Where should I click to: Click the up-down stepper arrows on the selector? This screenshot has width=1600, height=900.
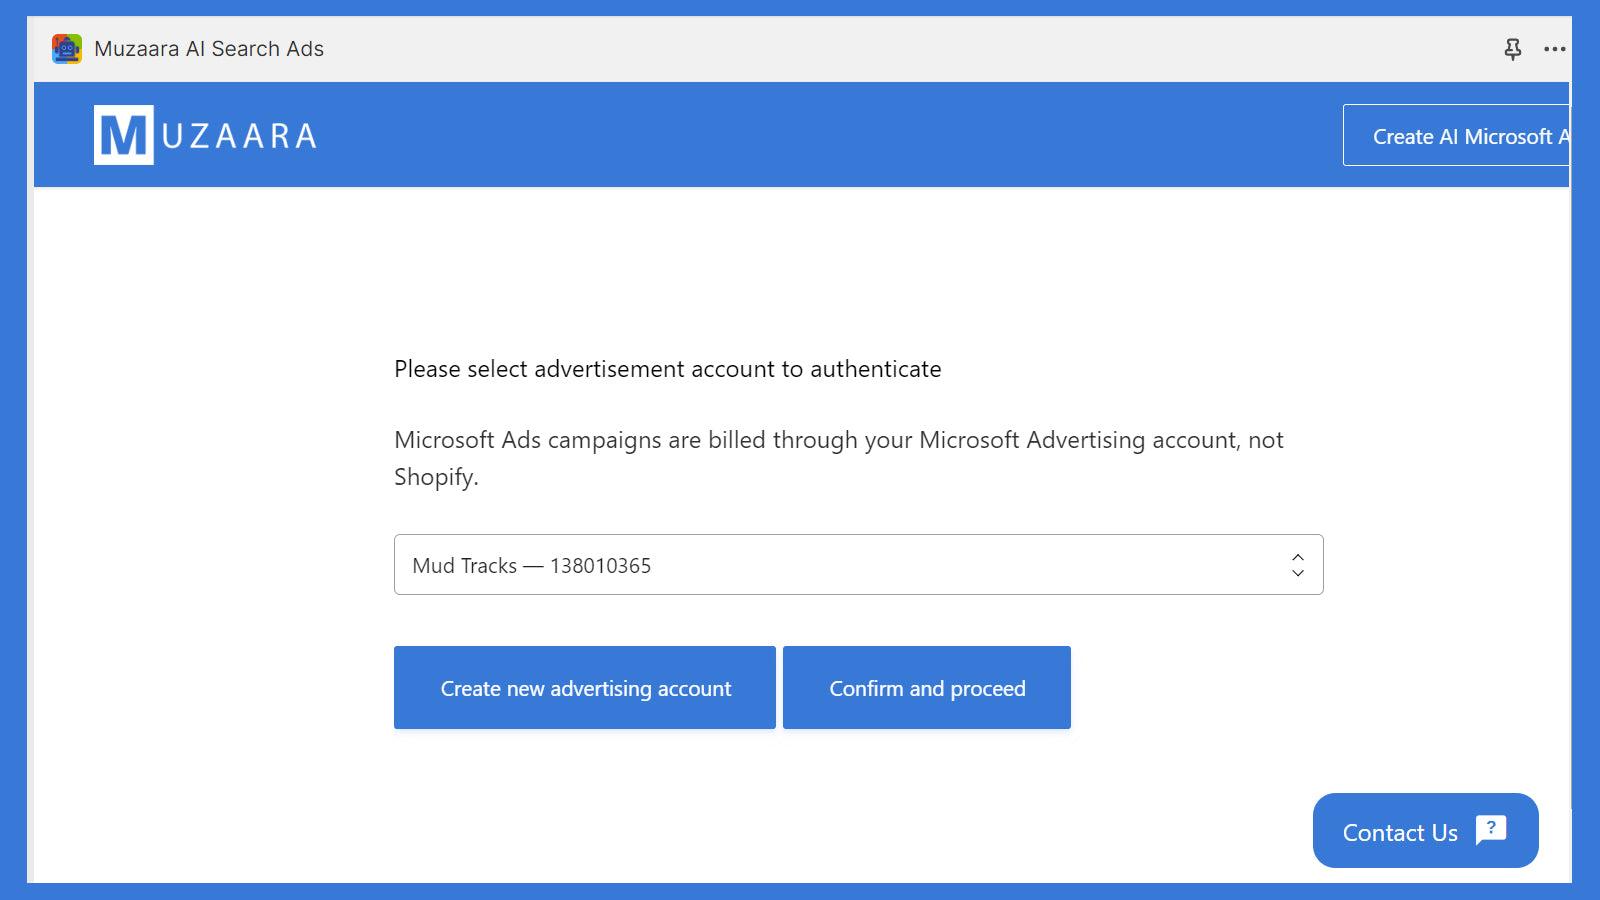(x=1297, y=564)
